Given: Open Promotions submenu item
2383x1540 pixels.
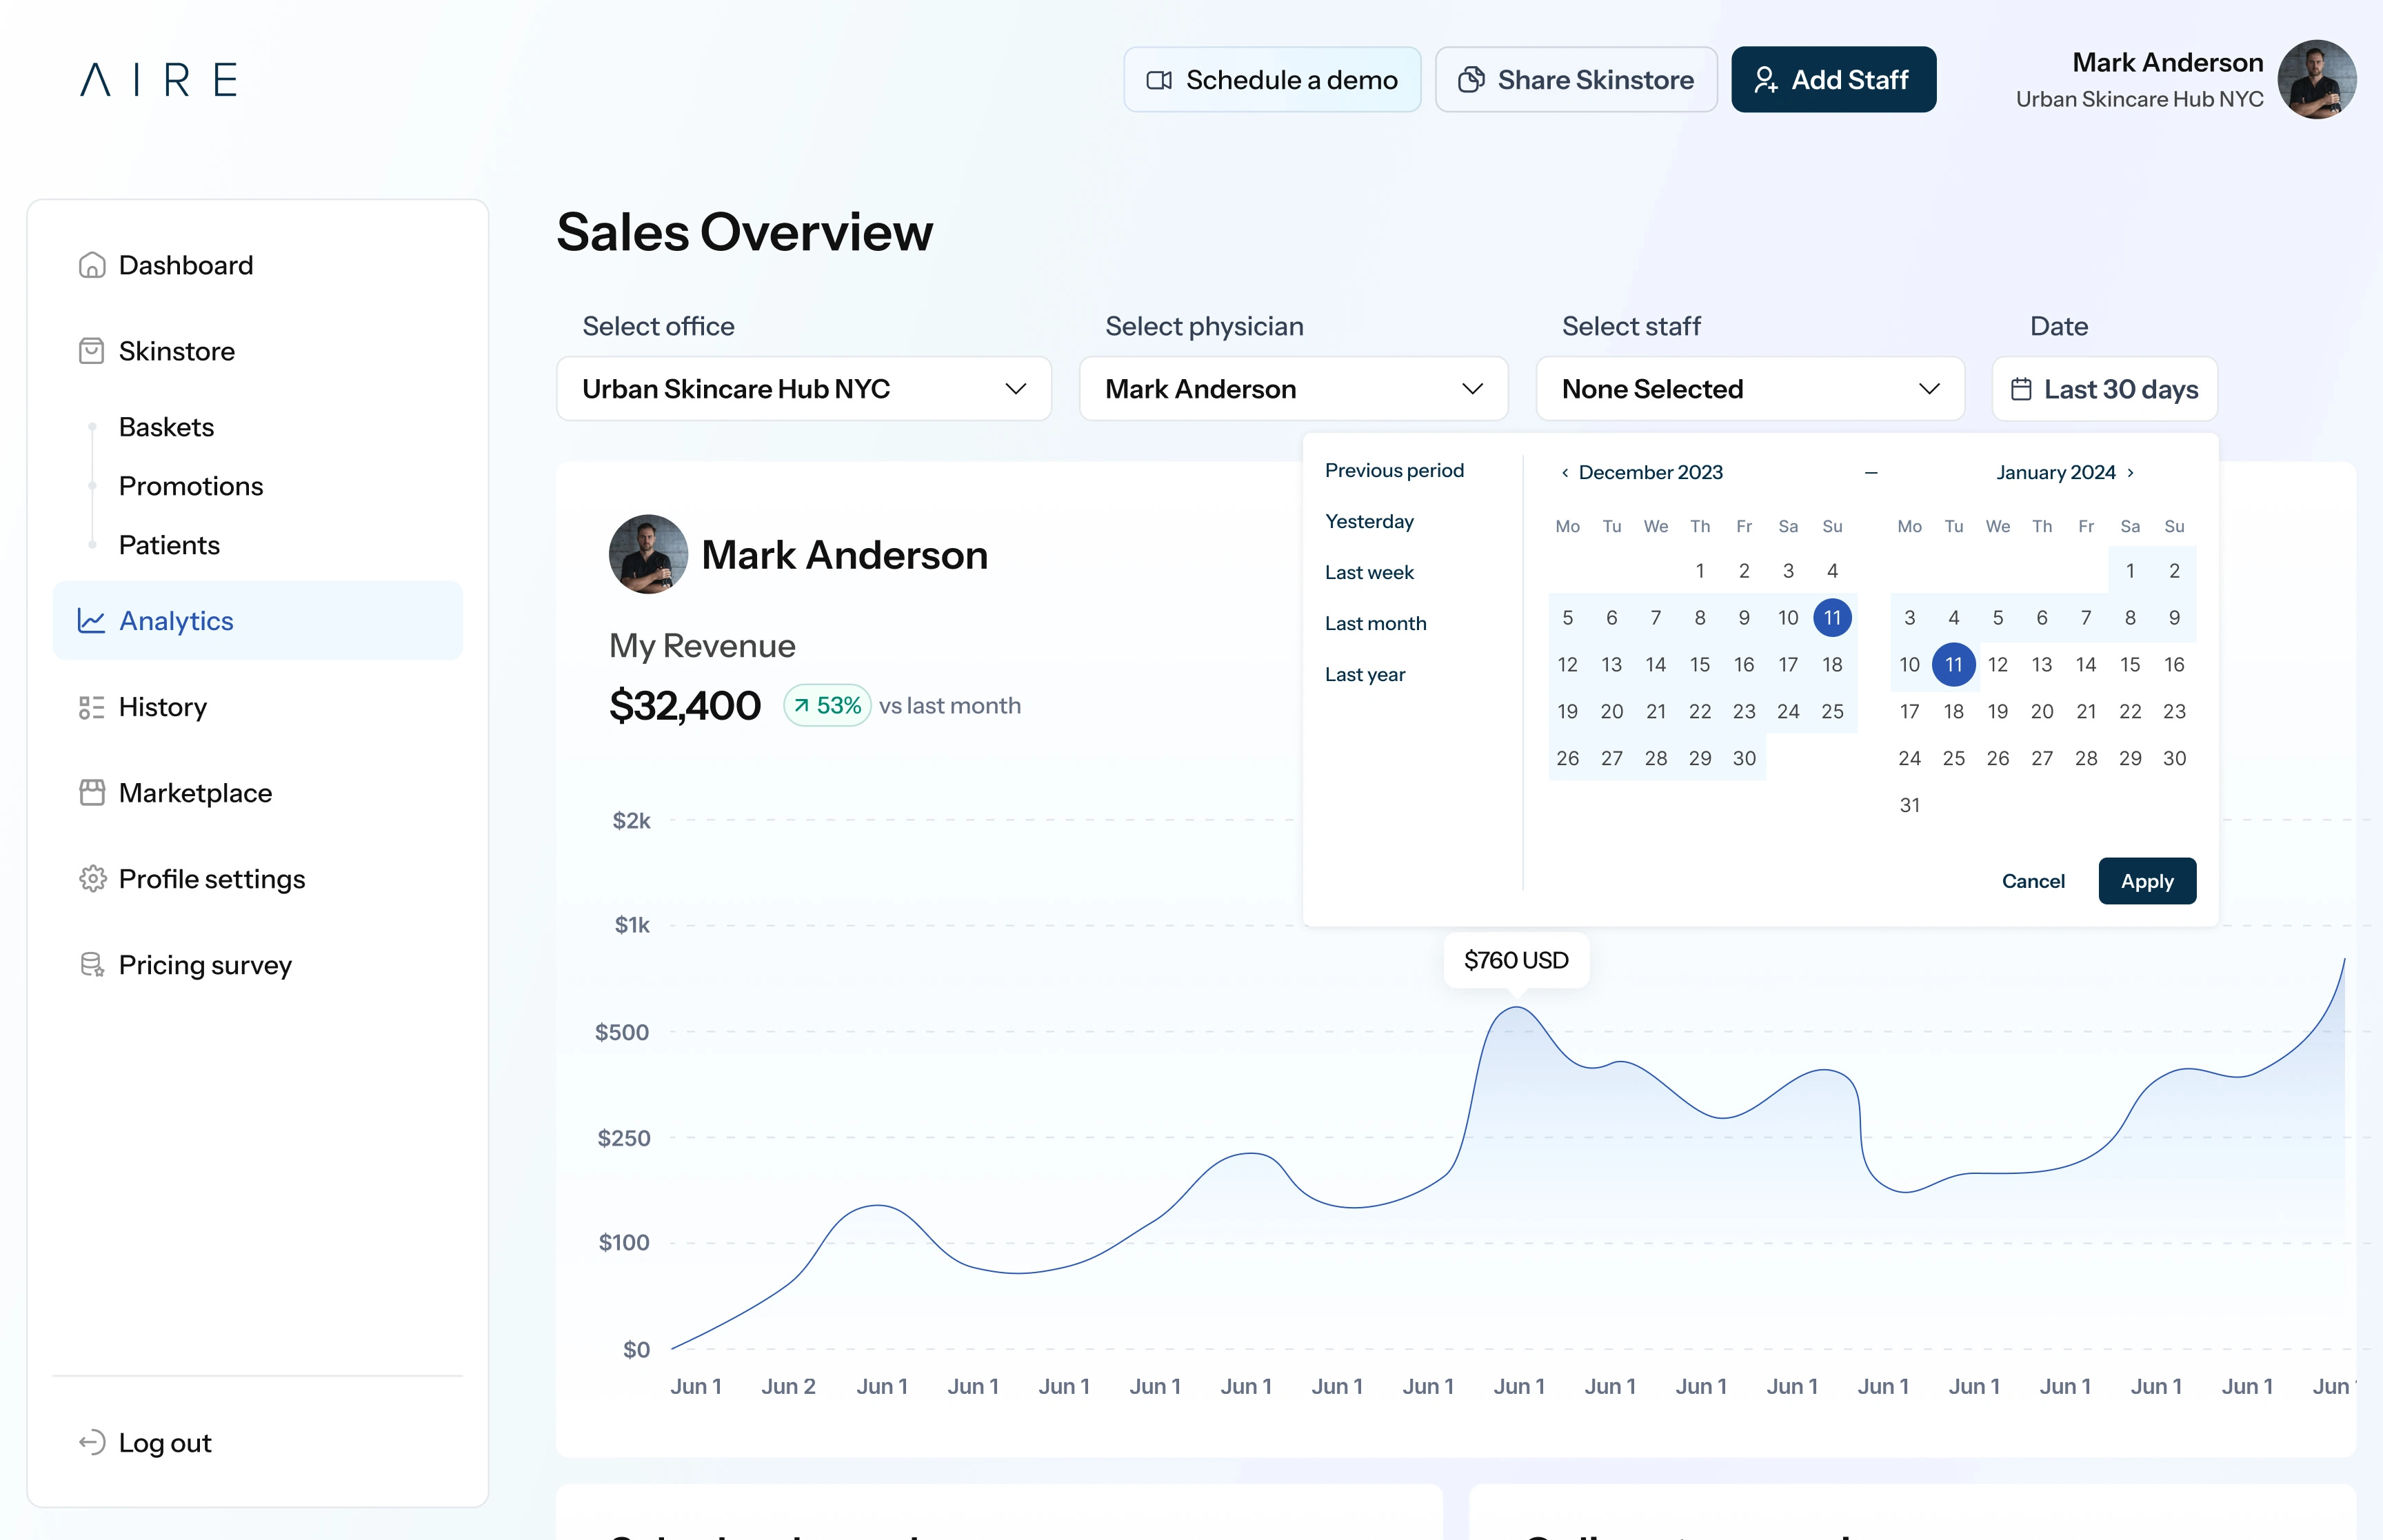Looking at the screenshot, I should pos(191,486).
